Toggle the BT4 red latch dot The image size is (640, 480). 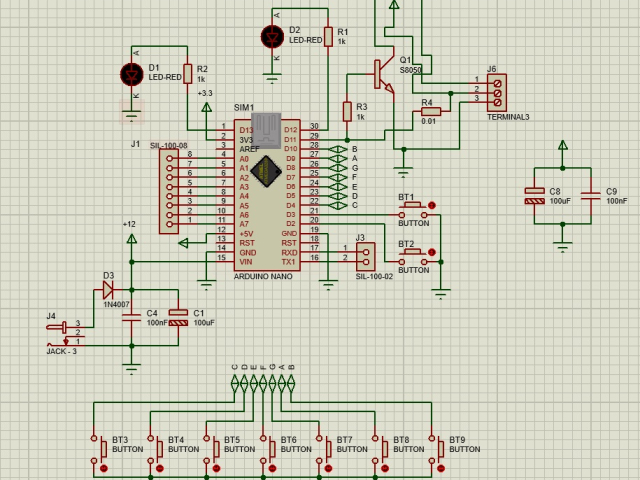click(x=160, y=468)
